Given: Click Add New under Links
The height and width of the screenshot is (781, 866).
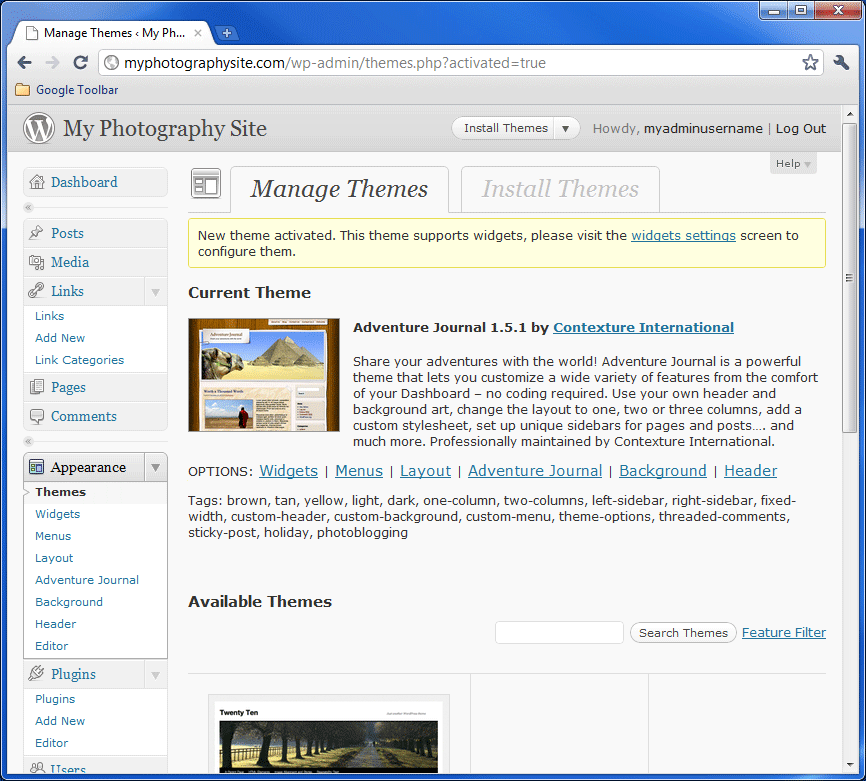Looking at the screenshot, I should coord(60,338).
